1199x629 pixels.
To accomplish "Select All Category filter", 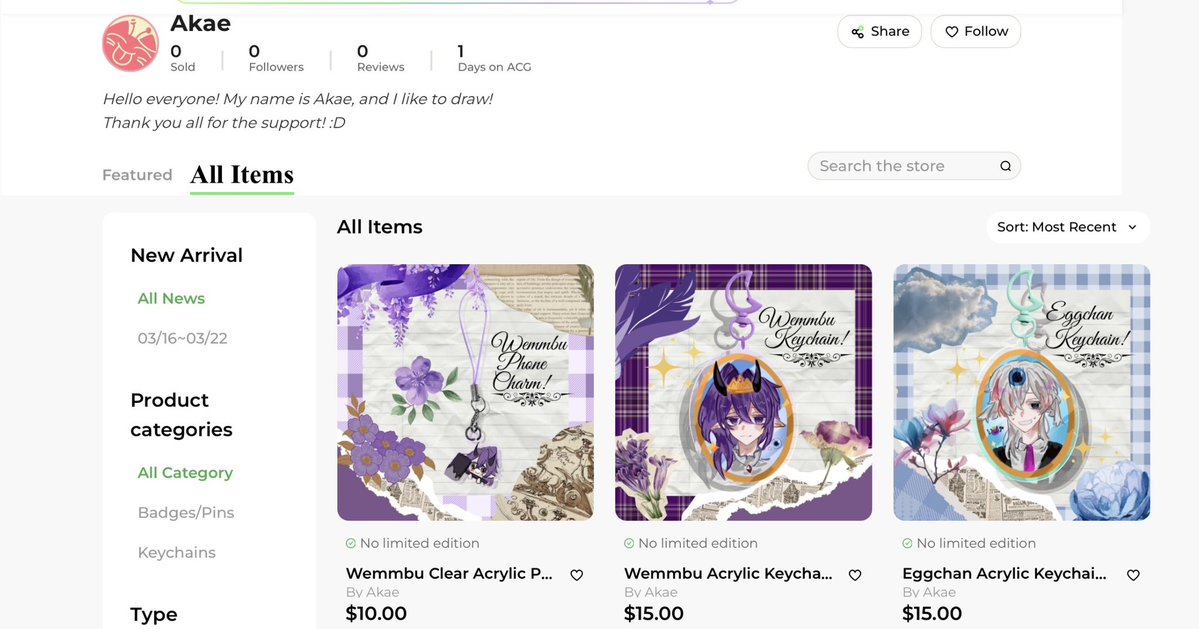I will coord(185,473).
